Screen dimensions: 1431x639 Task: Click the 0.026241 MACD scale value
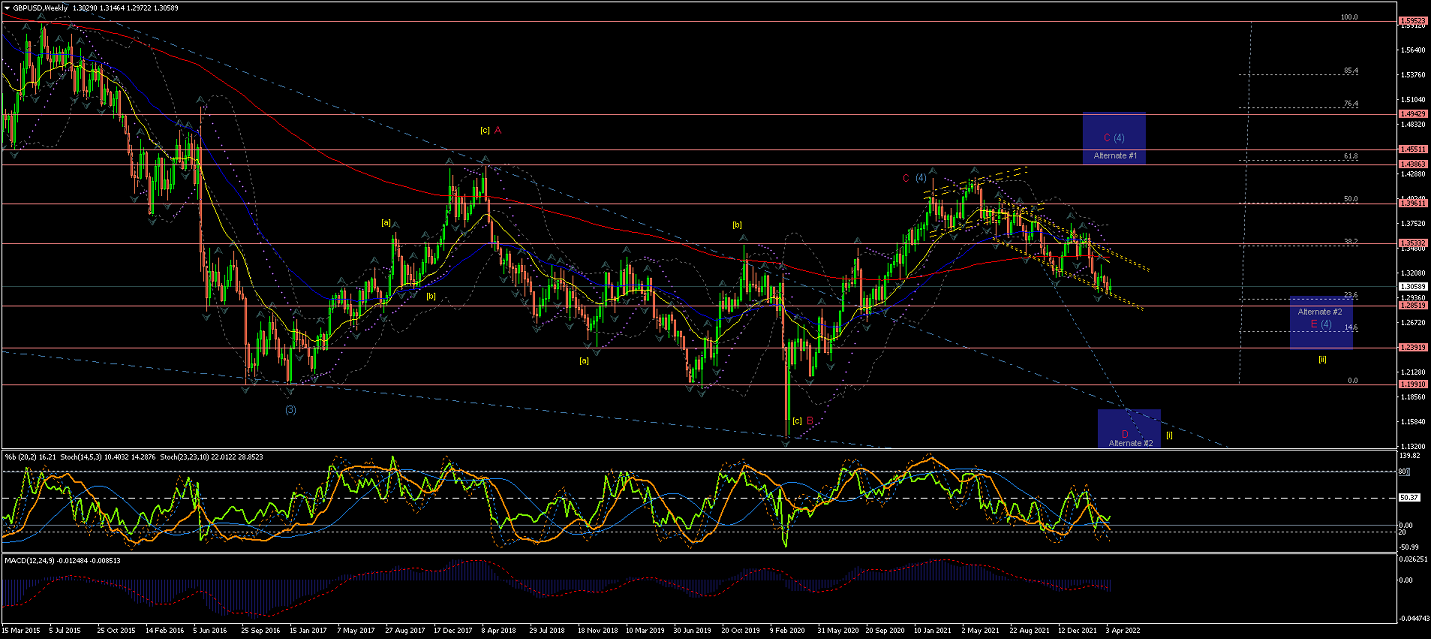(1415, 559)
